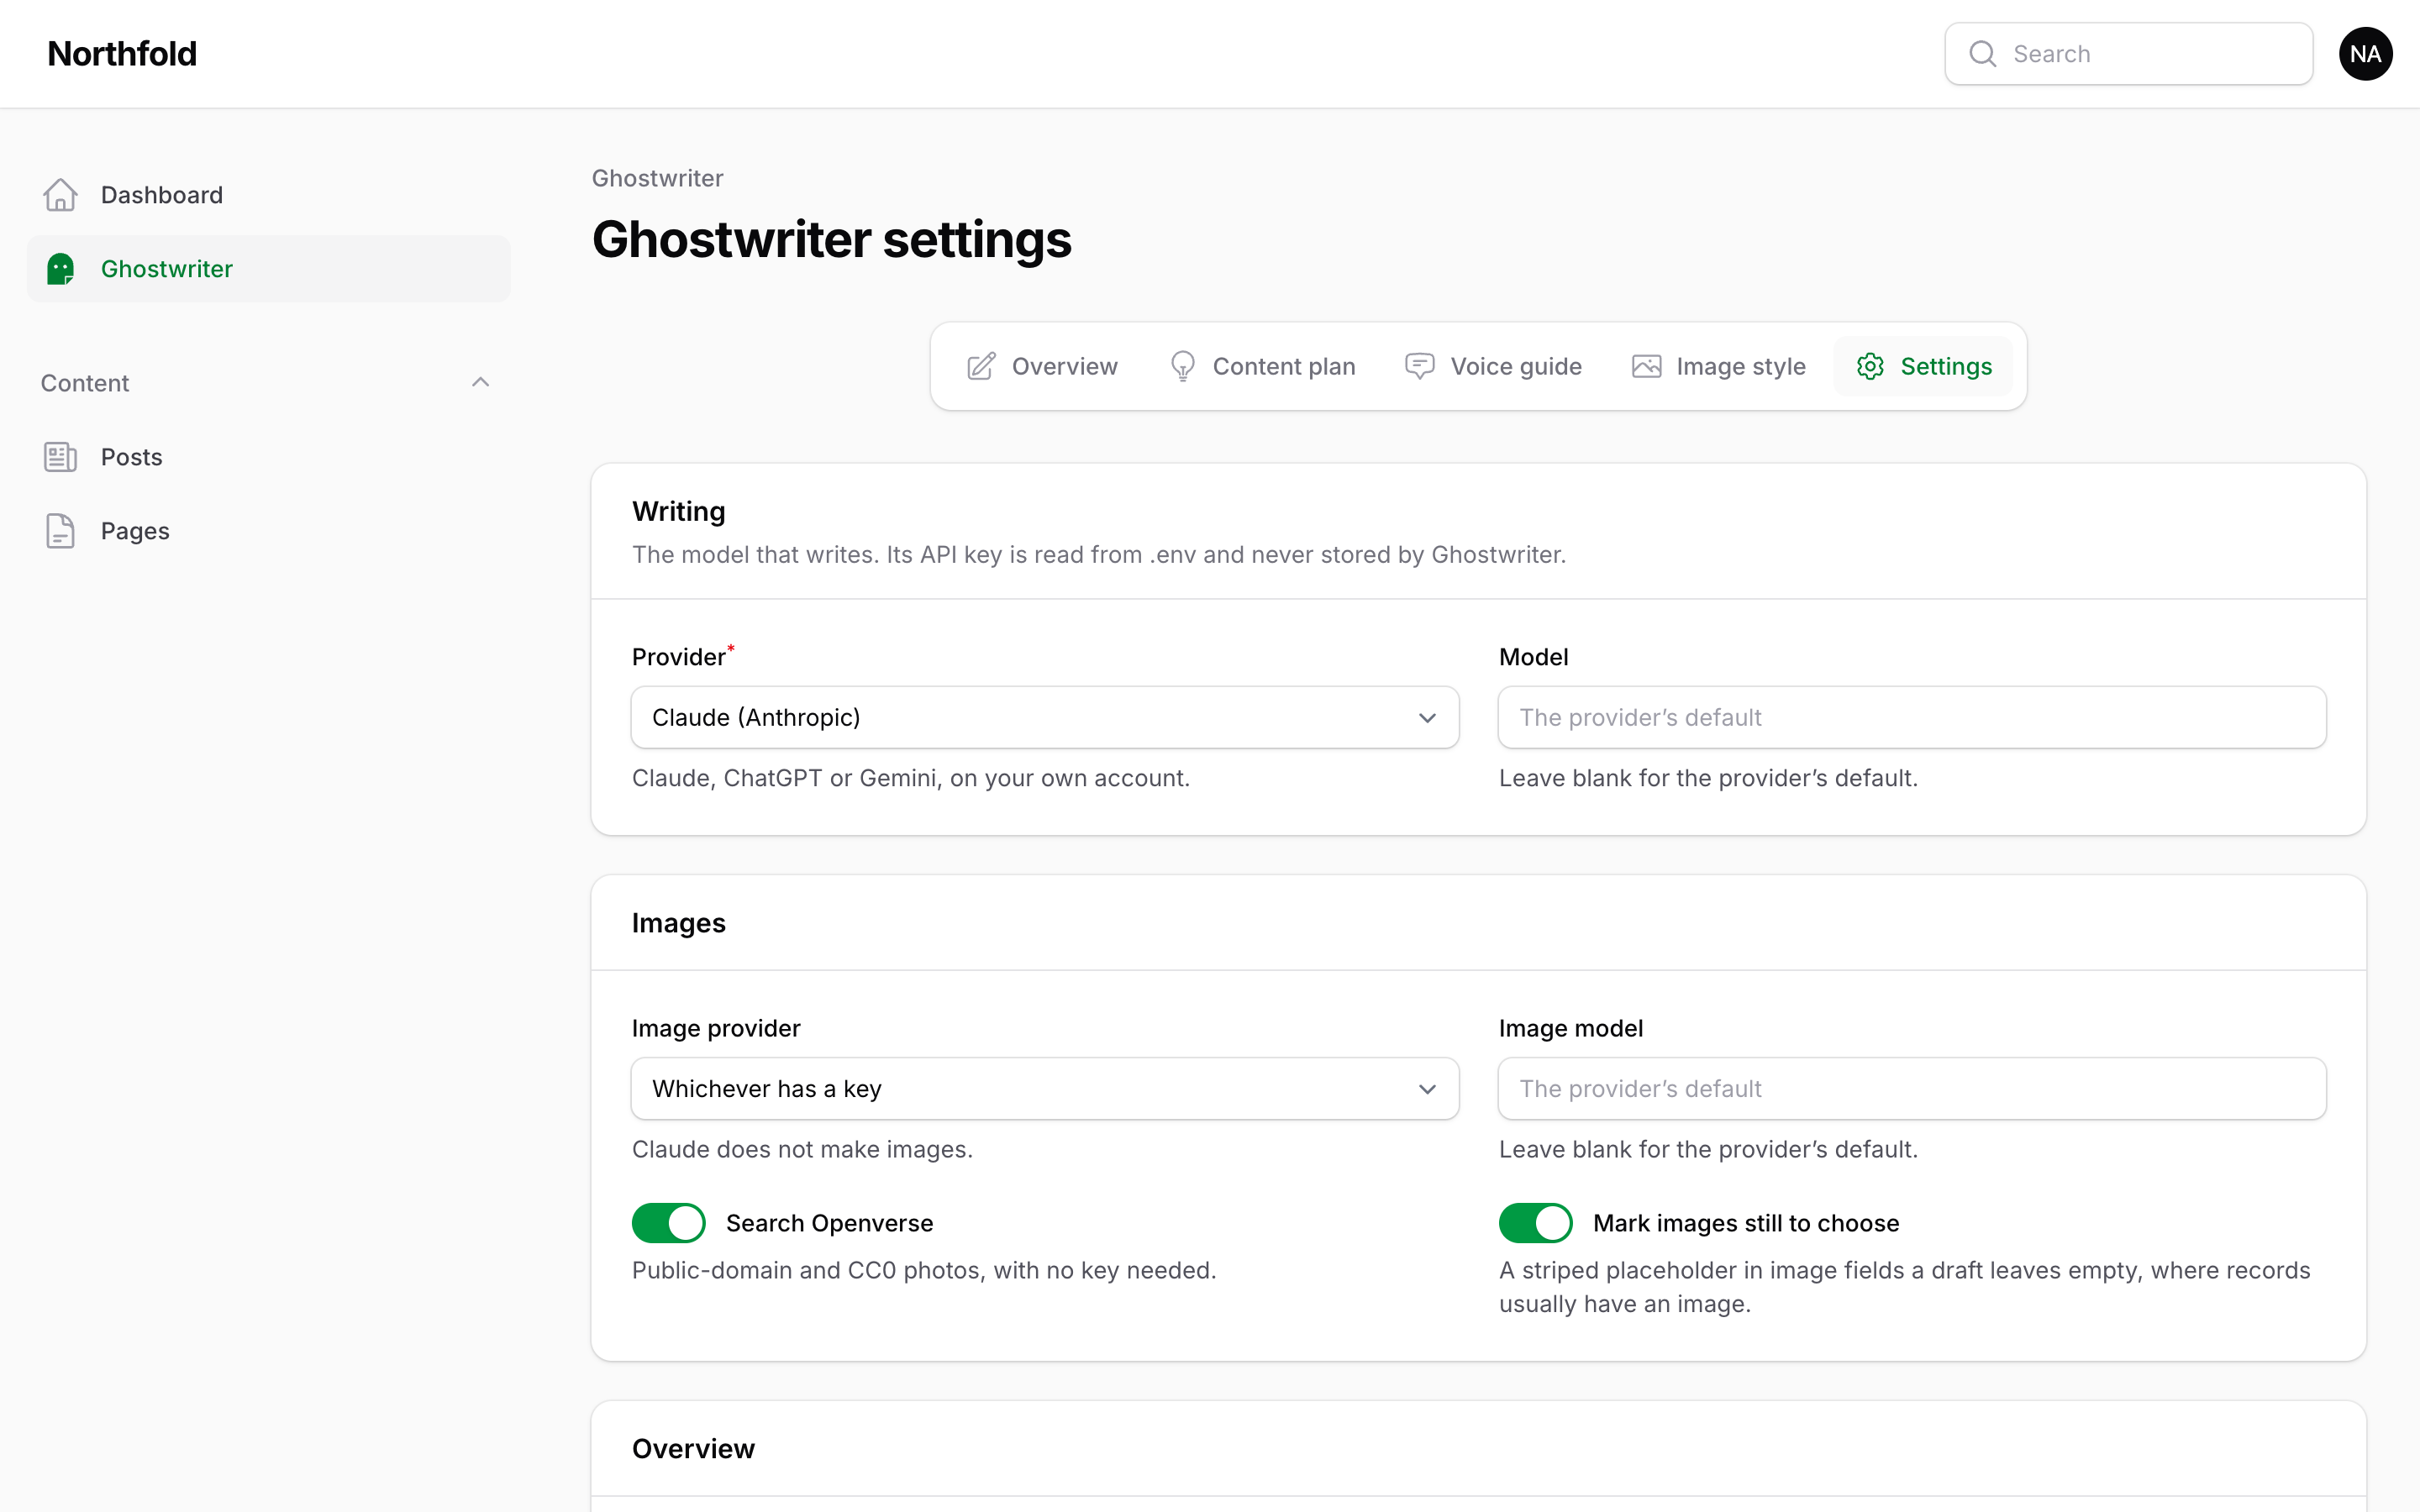This screenshot has height=1512, width=2420.
Task: Click the Northfold brand title
Action: pos(122,54)
